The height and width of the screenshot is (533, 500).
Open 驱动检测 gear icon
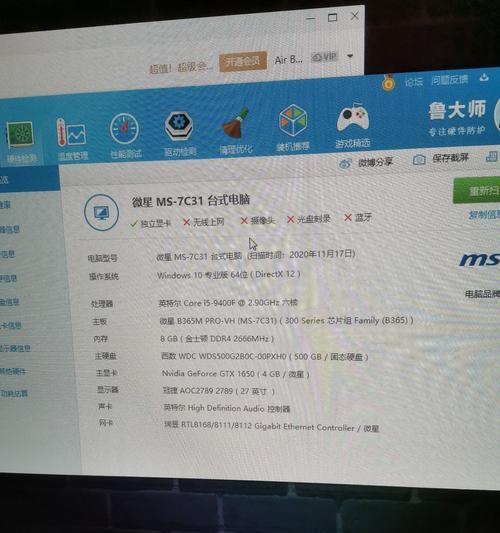tap(179, 133)
